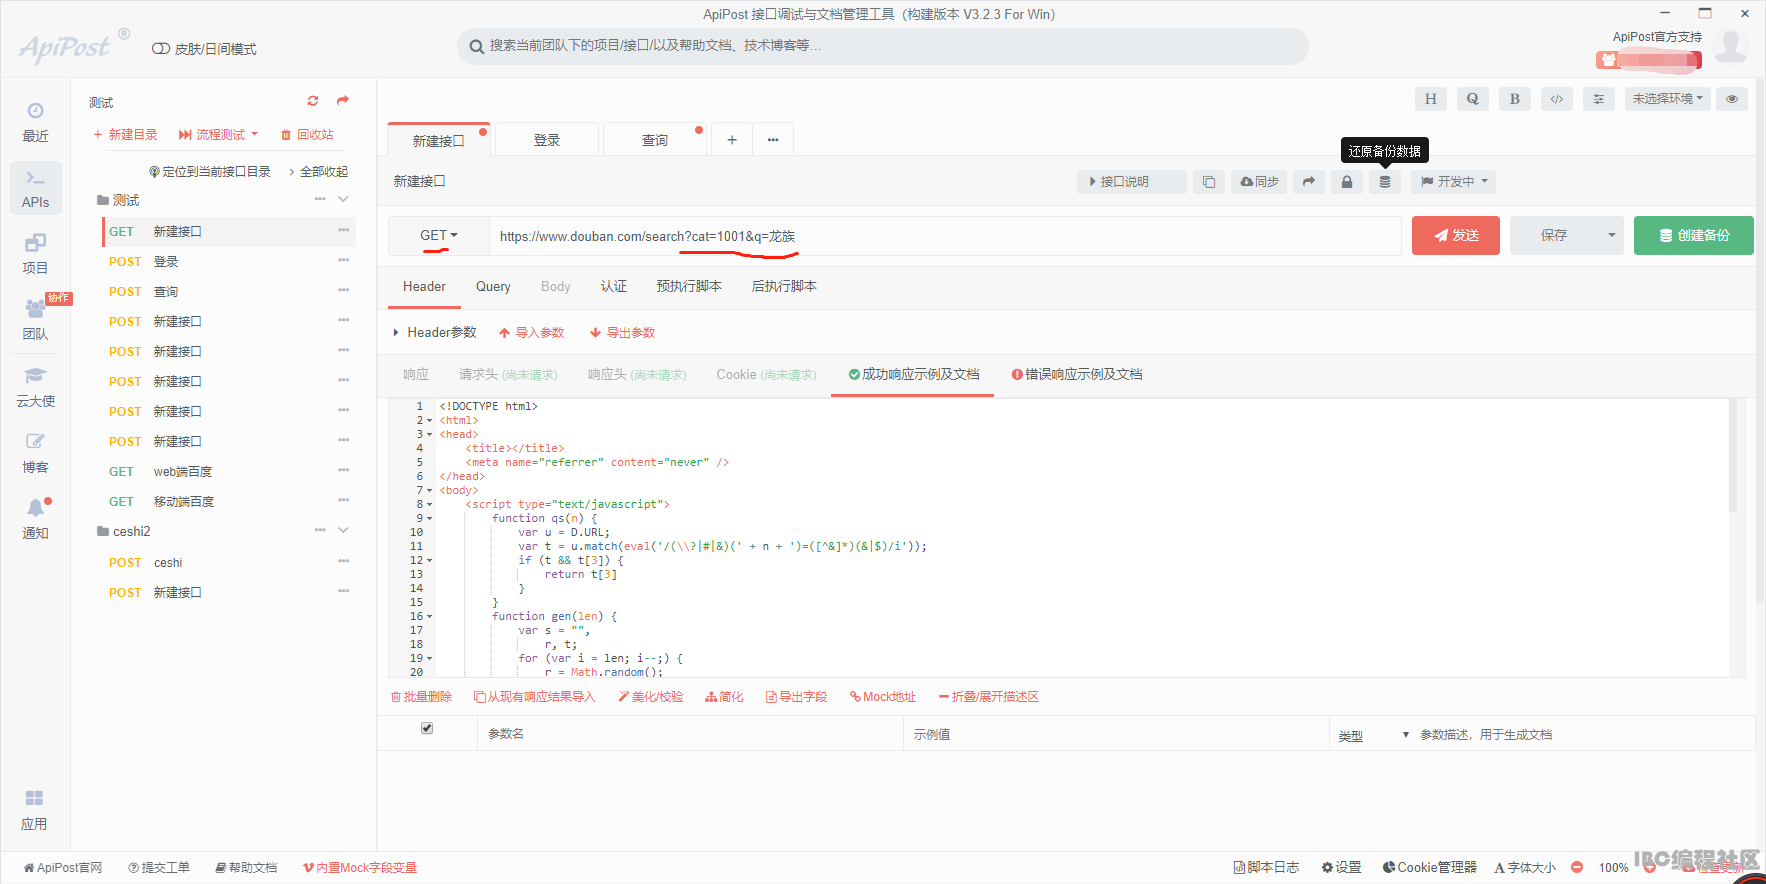Click the response code editor scrollbar
Screen dimensions: 1766x884
(x=1733, y=458)
